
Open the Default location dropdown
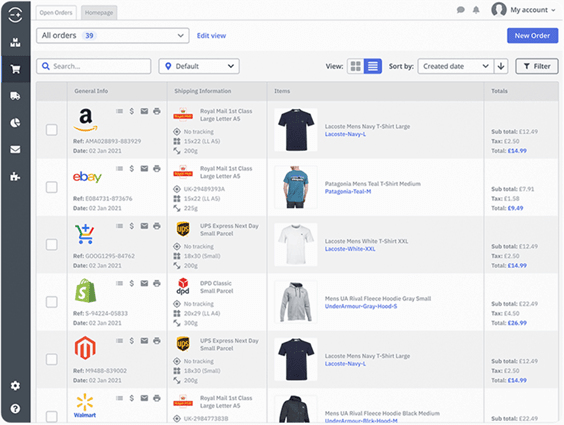click(199, 66)
